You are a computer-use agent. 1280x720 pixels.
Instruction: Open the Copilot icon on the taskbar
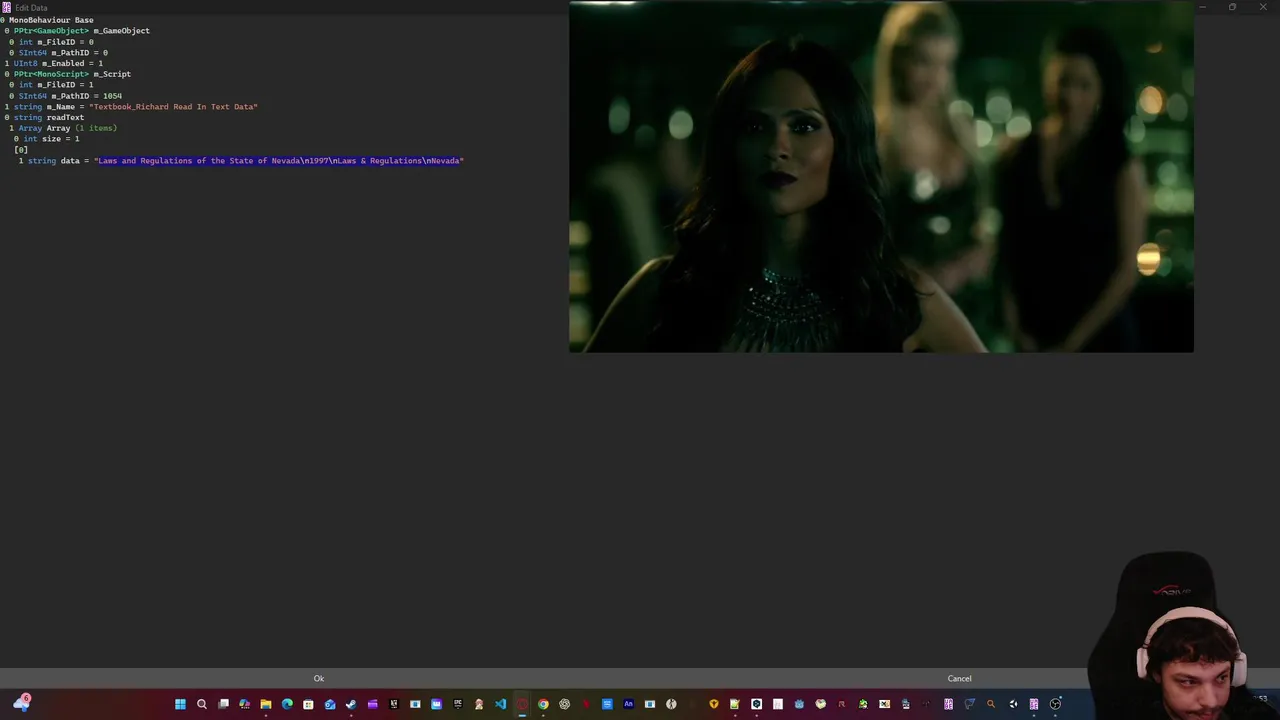244,704
